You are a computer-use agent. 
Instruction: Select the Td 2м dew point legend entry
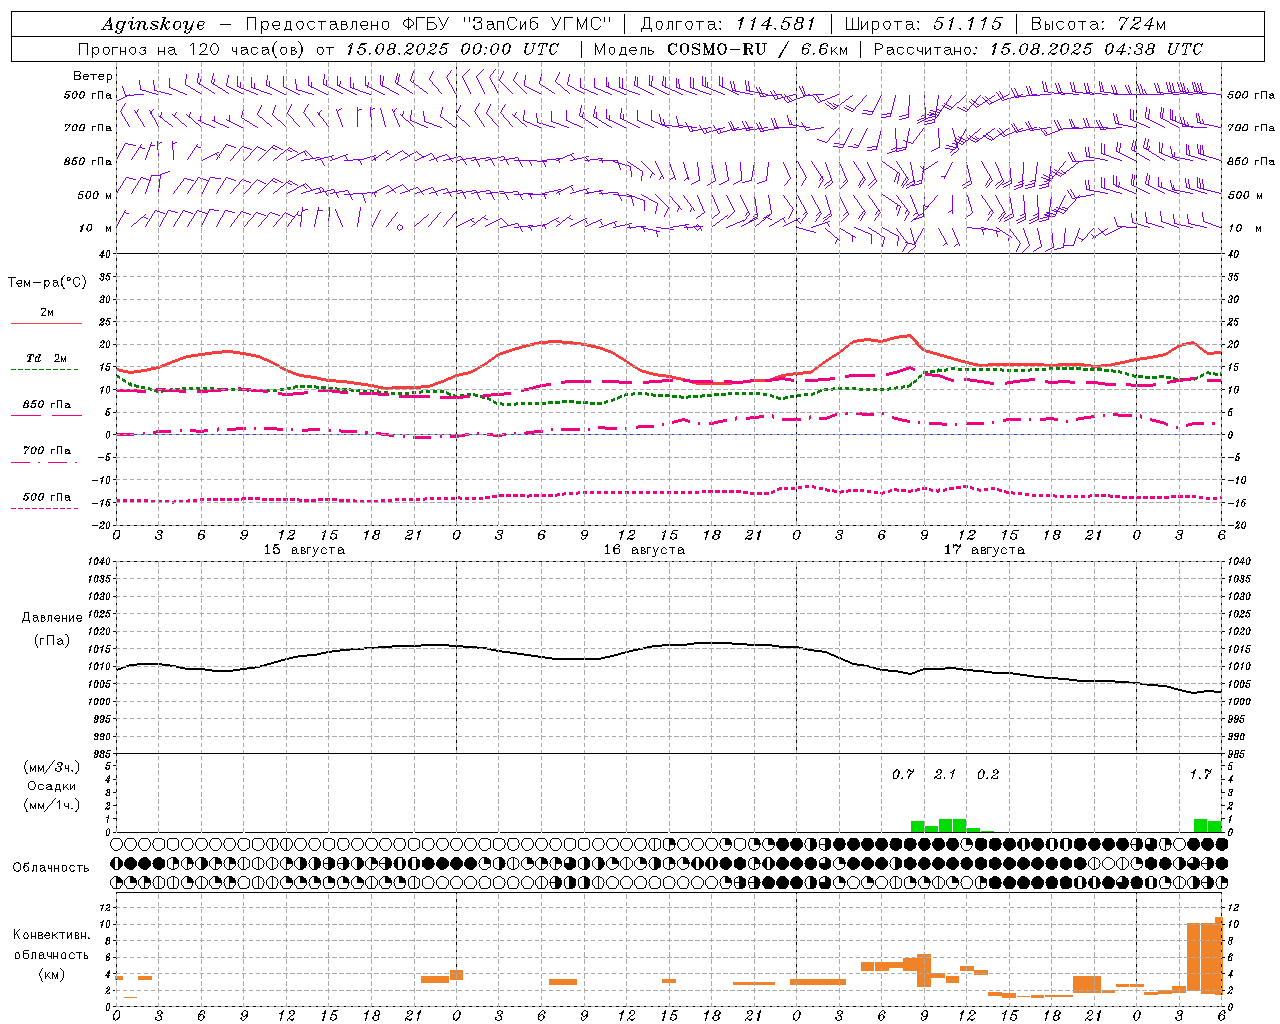(46, 358)
